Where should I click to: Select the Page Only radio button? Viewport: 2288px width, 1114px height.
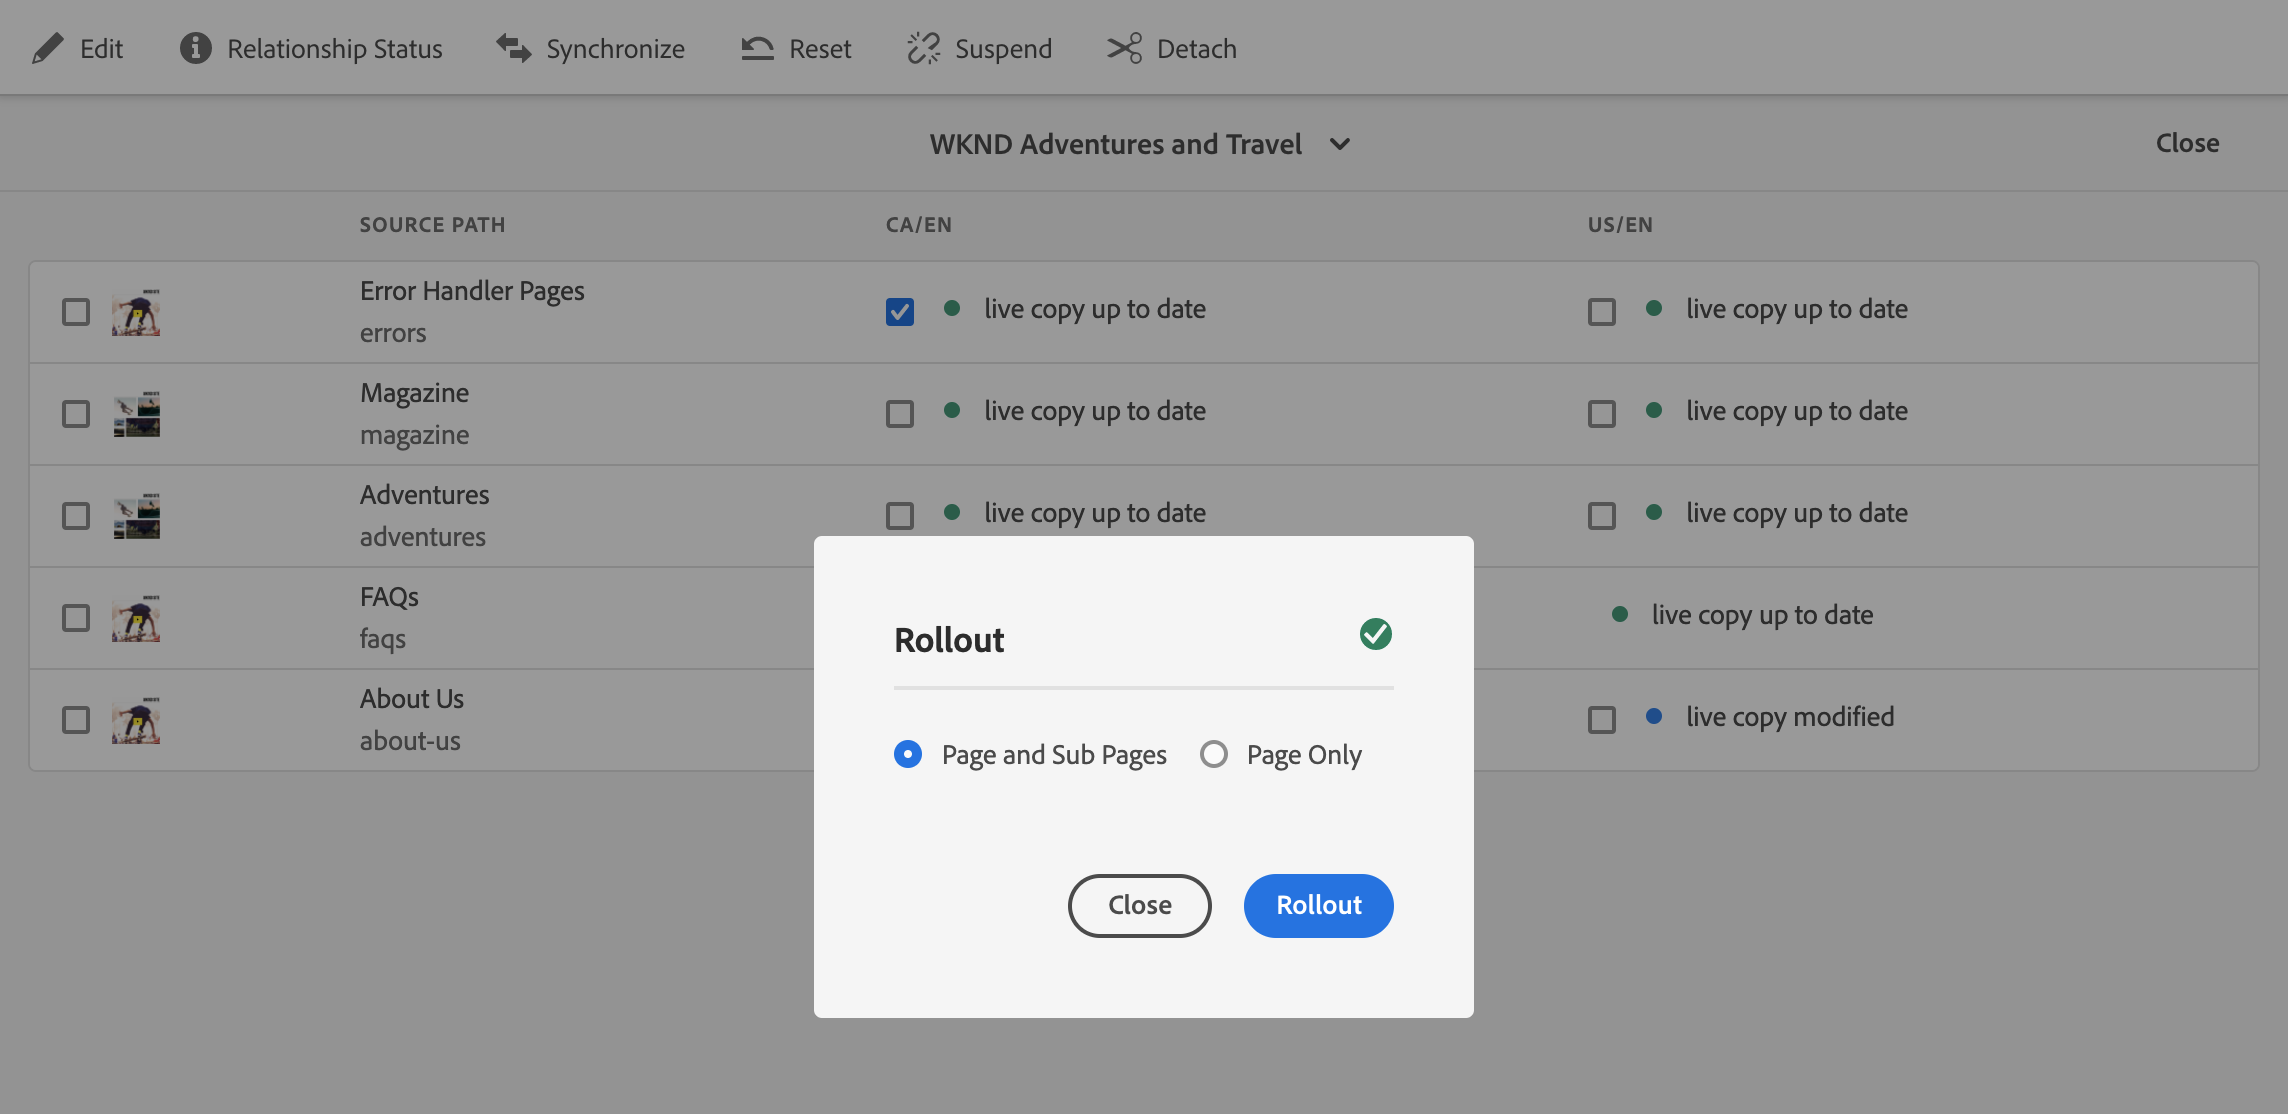coord(1214,754)
